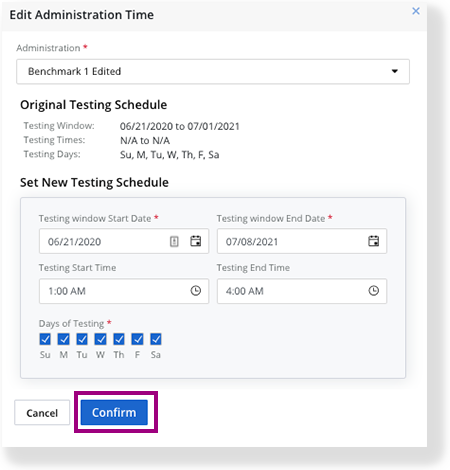
Task: Focus the Testing Start Time 1:00 AM field
Action: (x=124, y=291)
